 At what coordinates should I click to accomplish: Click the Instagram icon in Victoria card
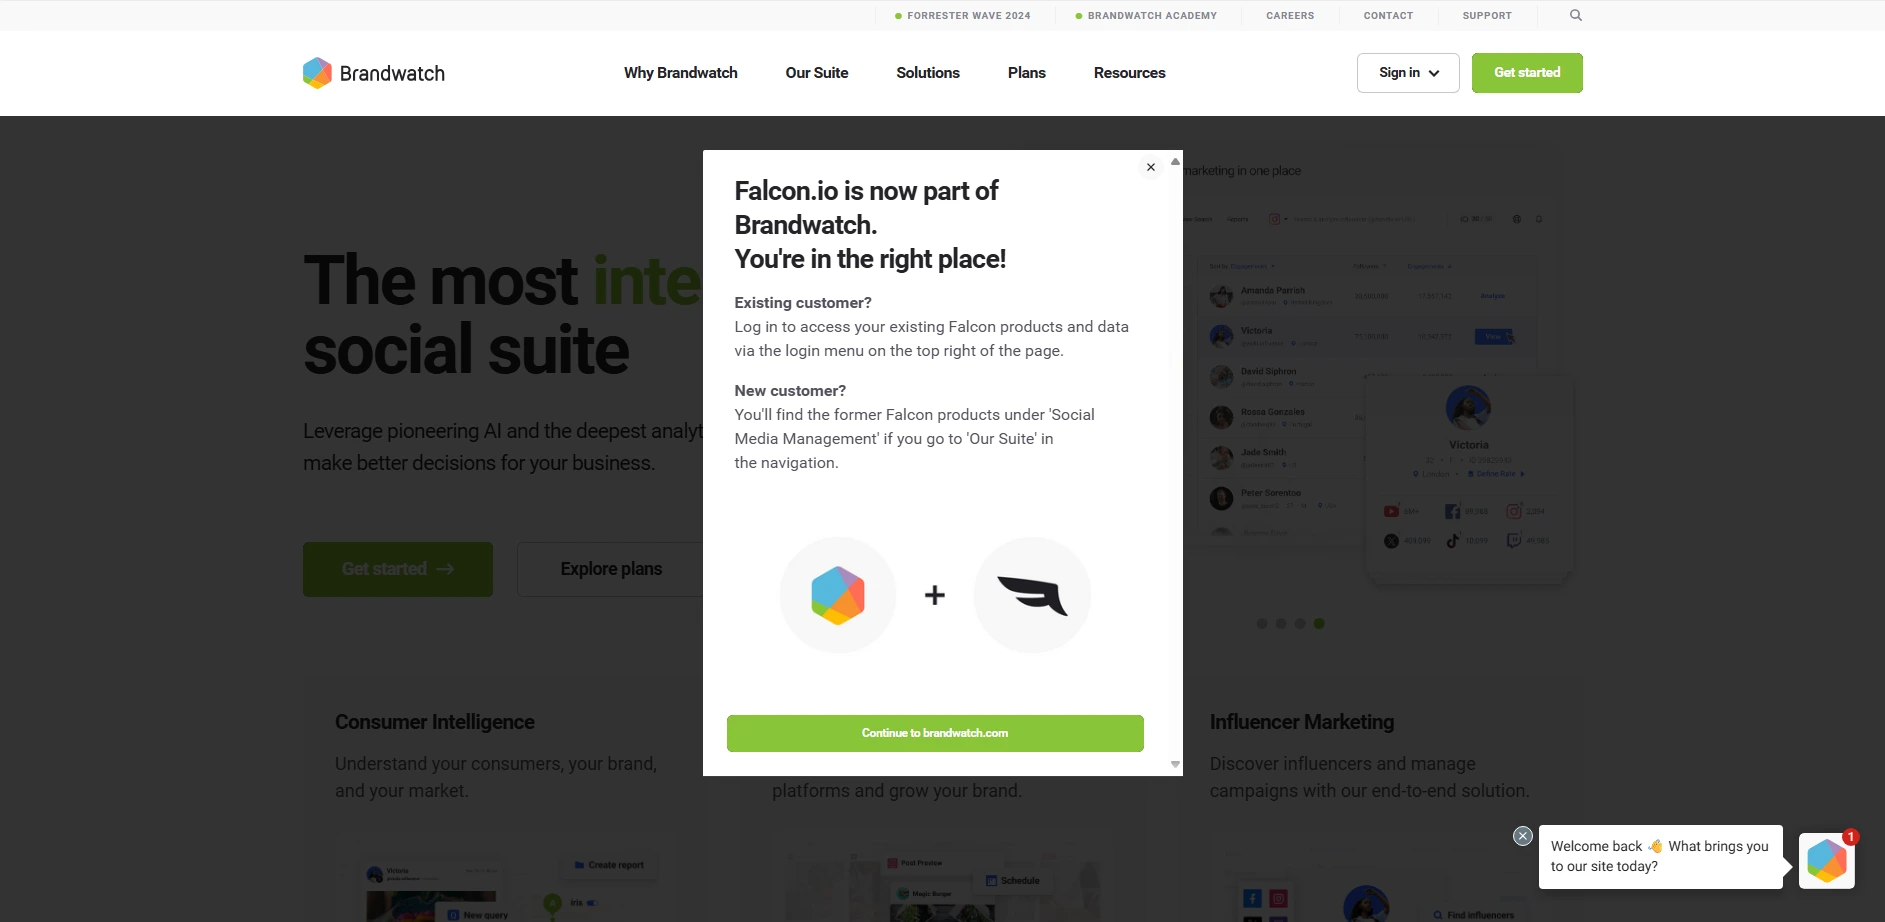click(1514, 511)
